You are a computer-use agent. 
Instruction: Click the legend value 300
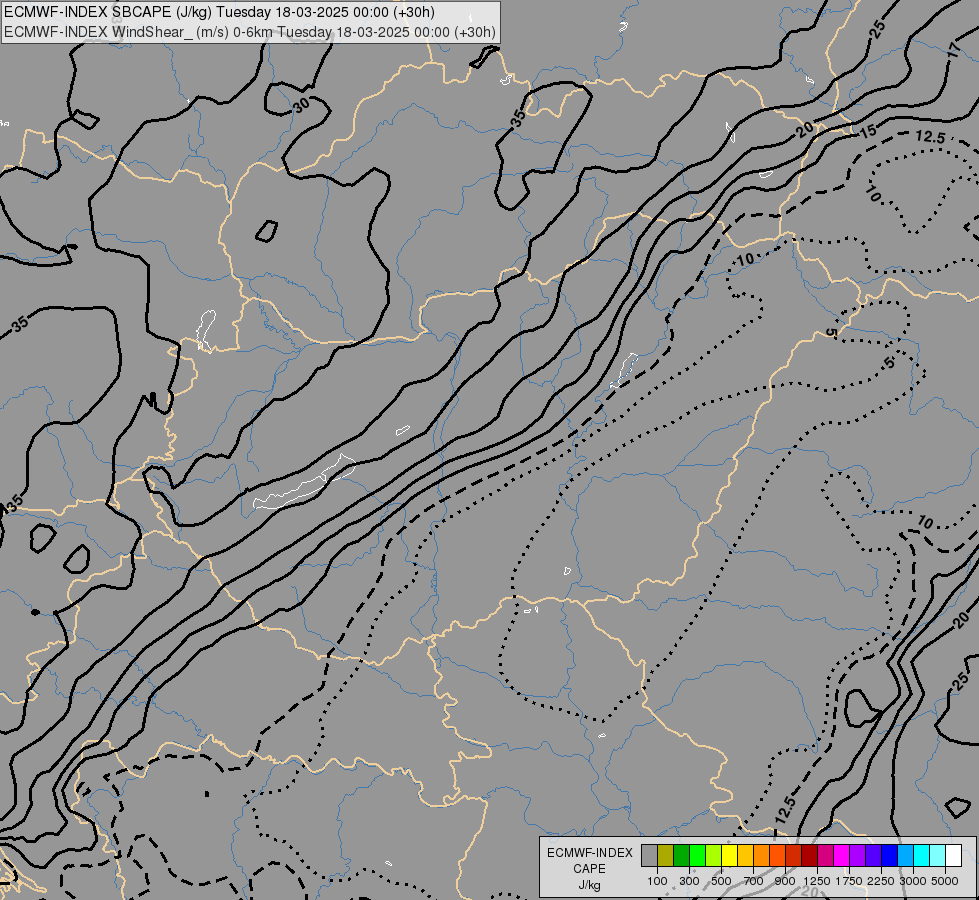coord(689,881)
